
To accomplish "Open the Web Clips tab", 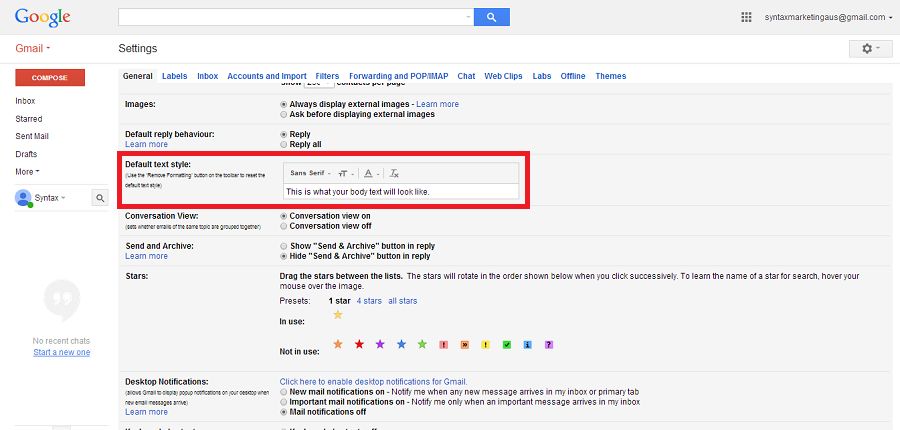I will tap(503, 76).
